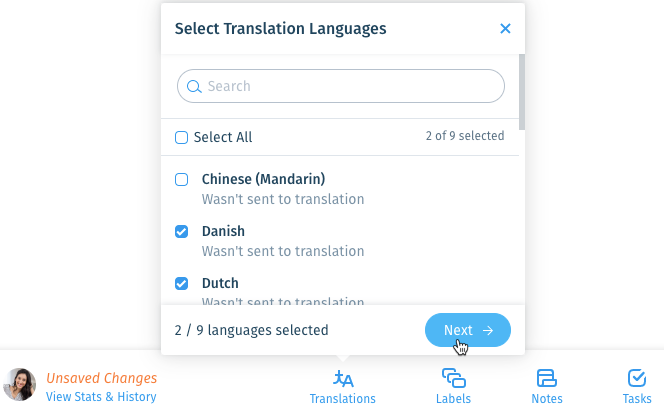Select the Danish language label
Viewport: 664px width, 411px height.
pos(223,231)
